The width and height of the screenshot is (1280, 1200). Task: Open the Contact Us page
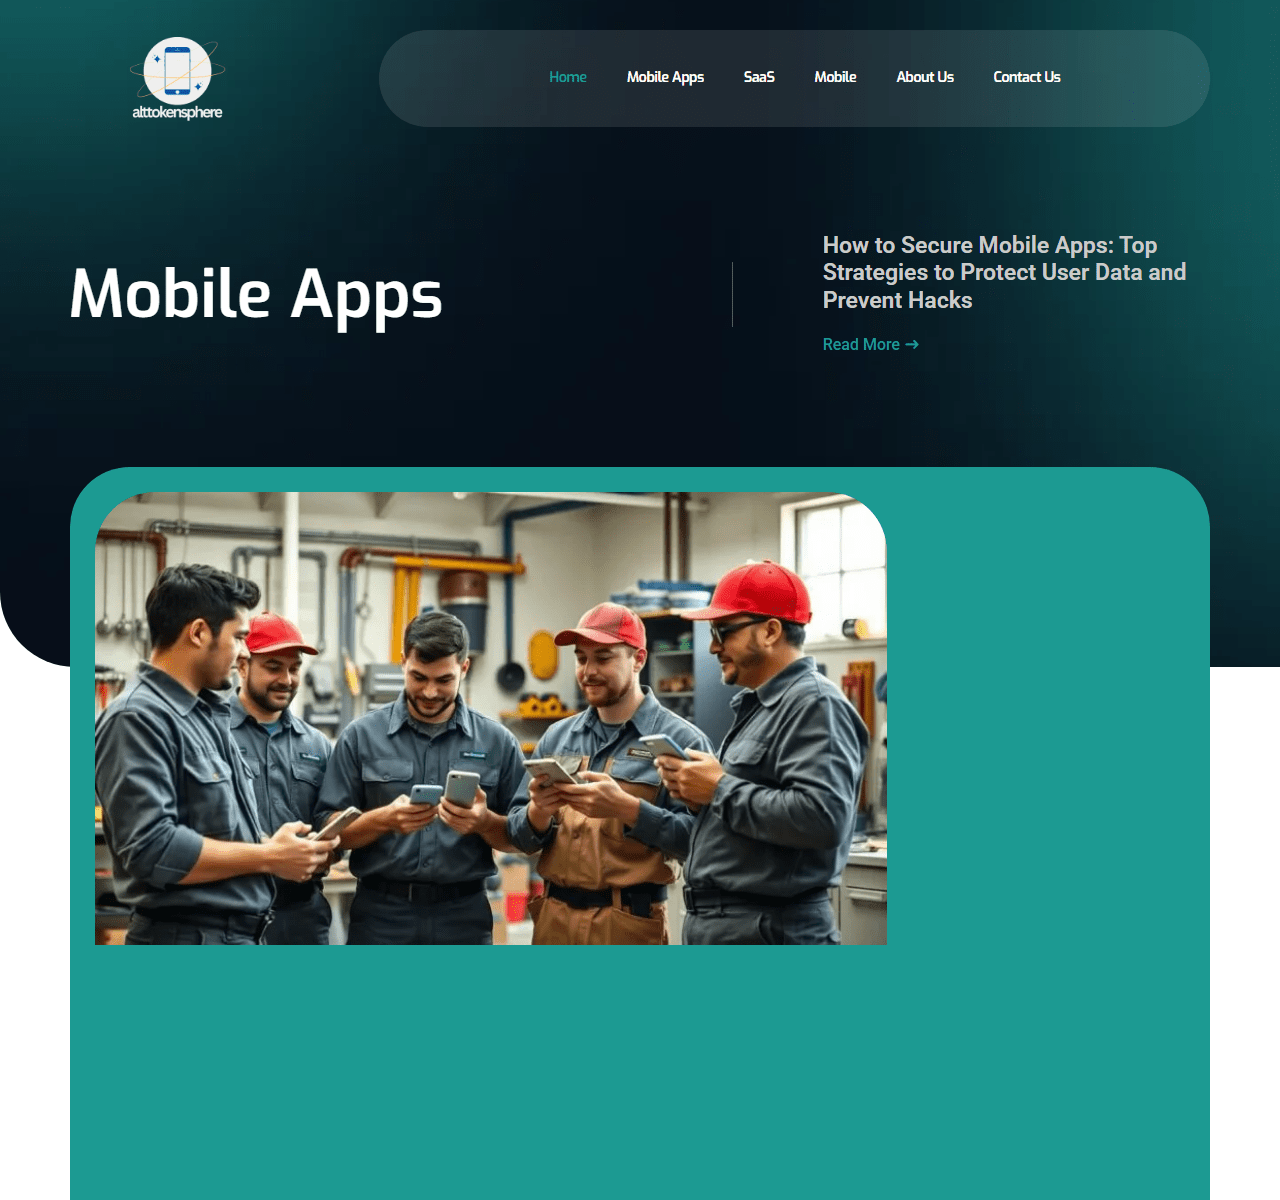tap(1026, 77)
